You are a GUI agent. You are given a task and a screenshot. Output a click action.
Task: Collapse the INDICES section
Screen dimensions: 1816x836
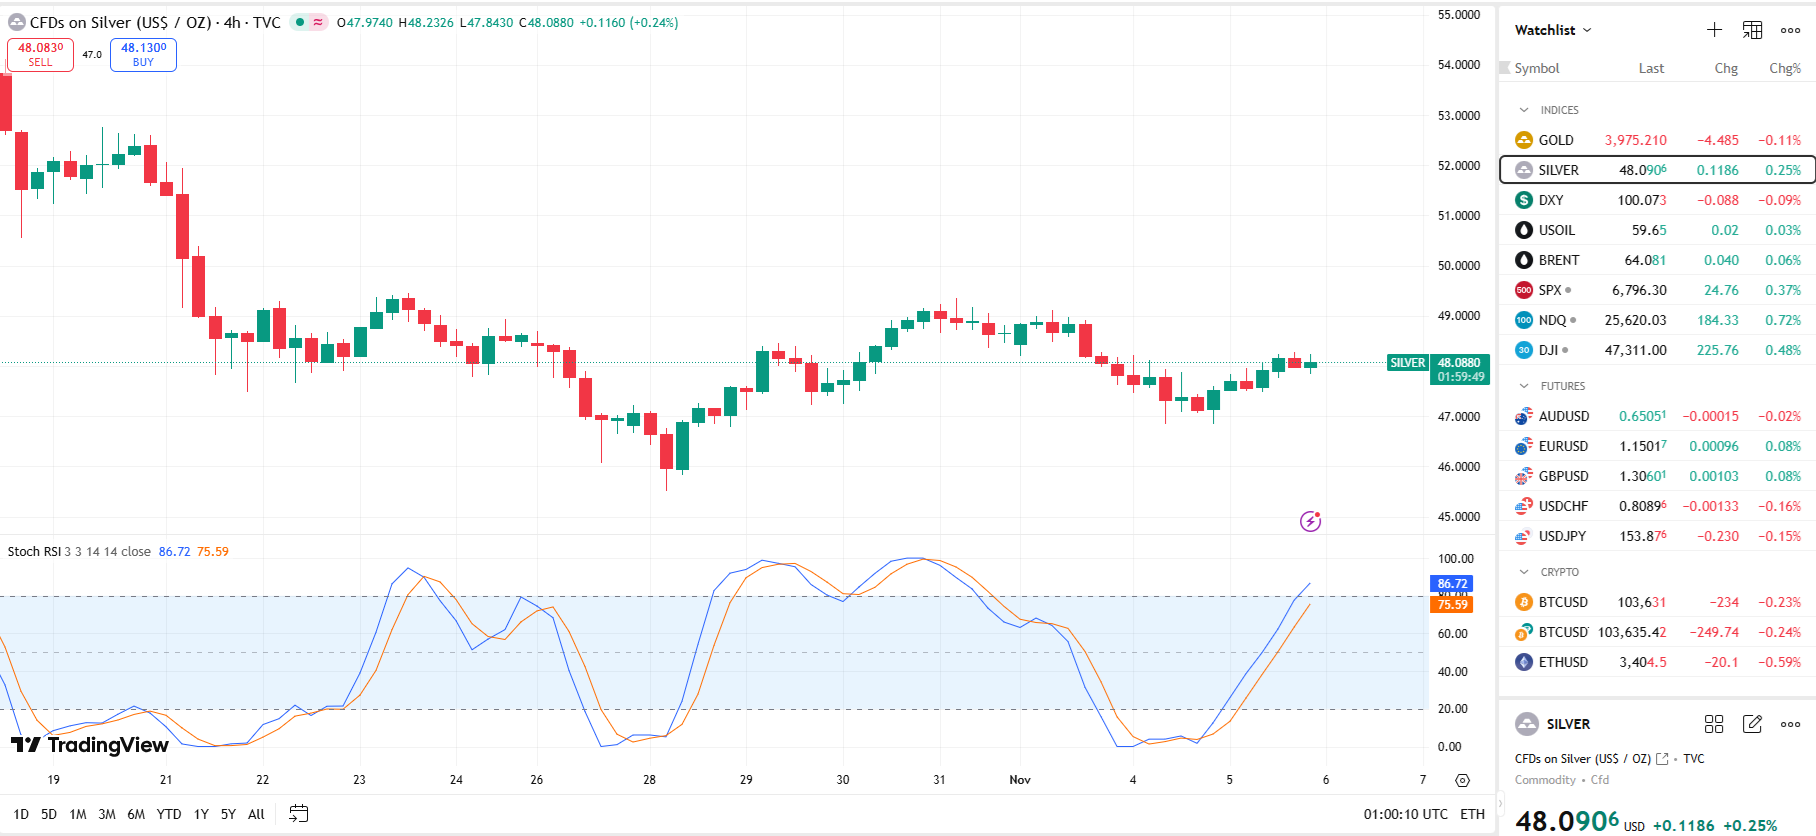click(x=1524, y=110)
